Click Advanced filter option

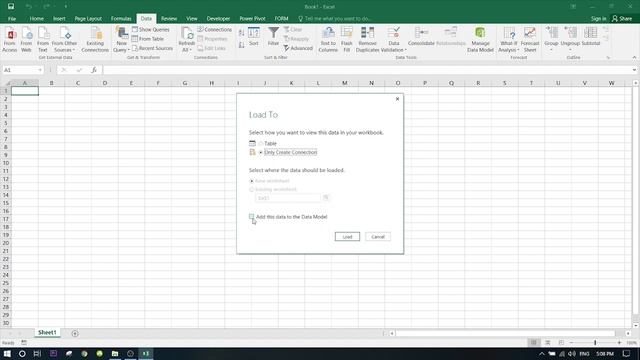pos(298,48)
